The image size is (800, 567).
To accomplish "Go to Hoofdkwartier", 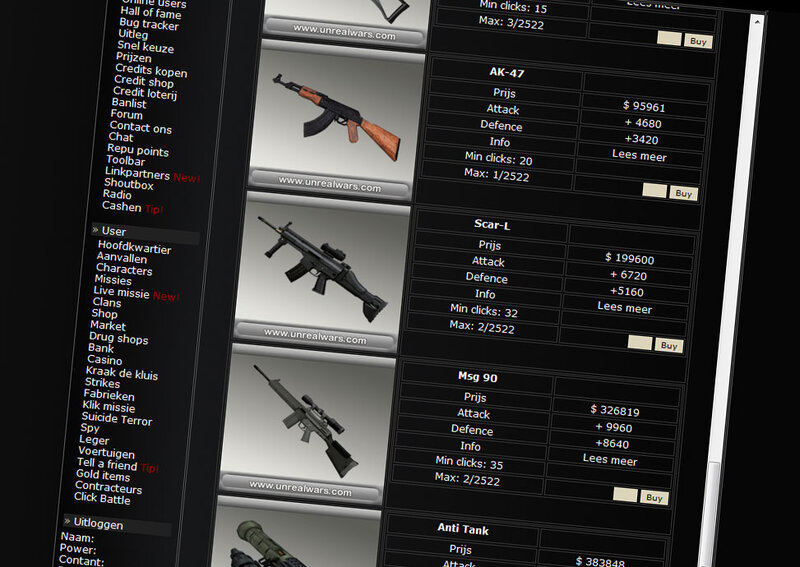I will (134, 248).
